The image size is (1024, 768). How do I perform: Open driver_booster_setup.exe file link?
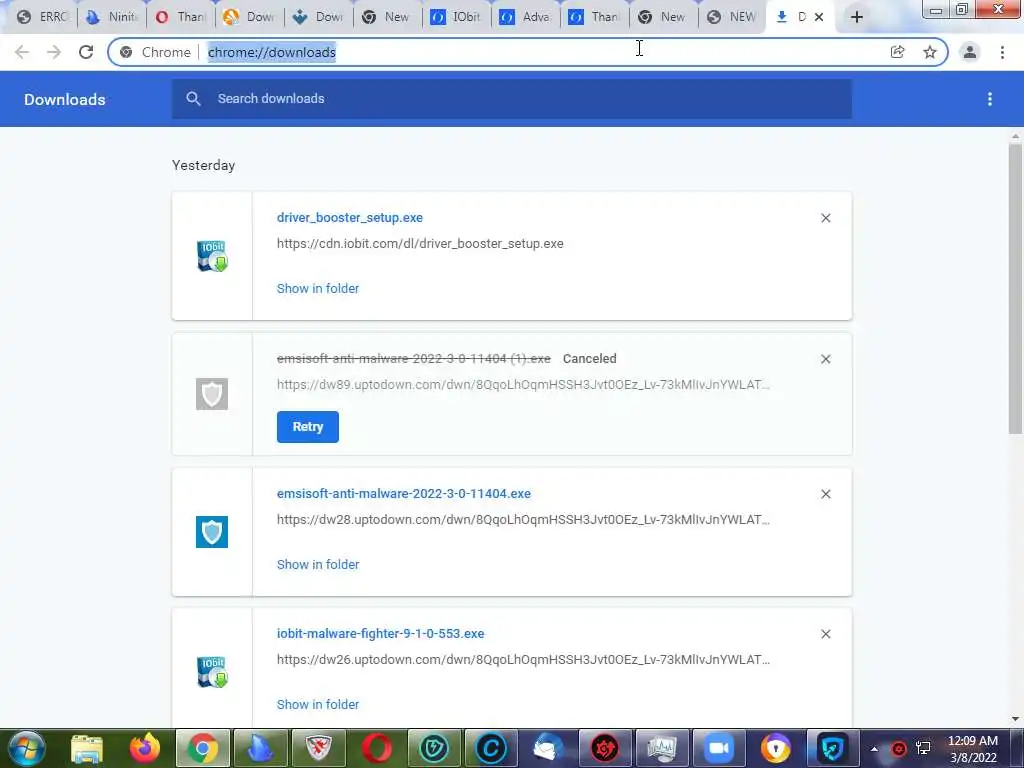(349, 217)
